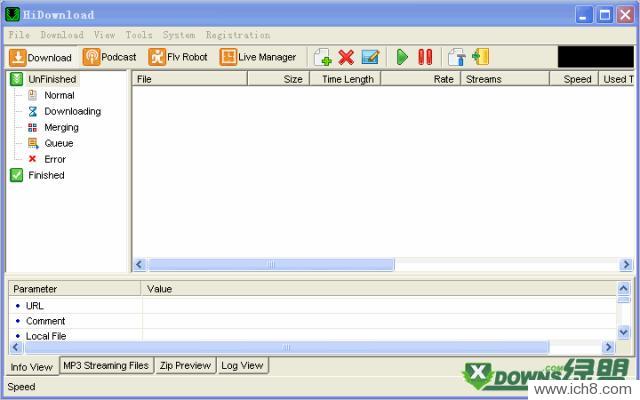Viewport: 640px width, 400px height.
Task: Select the Local File parameter row
Action: pos(312,336)
